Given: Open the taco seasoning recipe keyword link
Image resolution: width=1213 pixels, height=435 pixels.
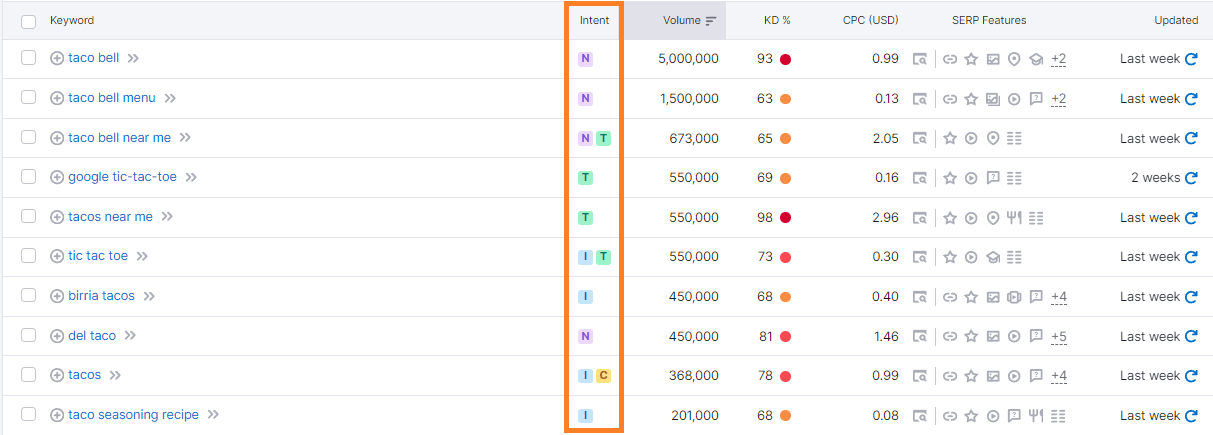Looking at the screenshot, I should pyautogui.click(x=134, y=415).
